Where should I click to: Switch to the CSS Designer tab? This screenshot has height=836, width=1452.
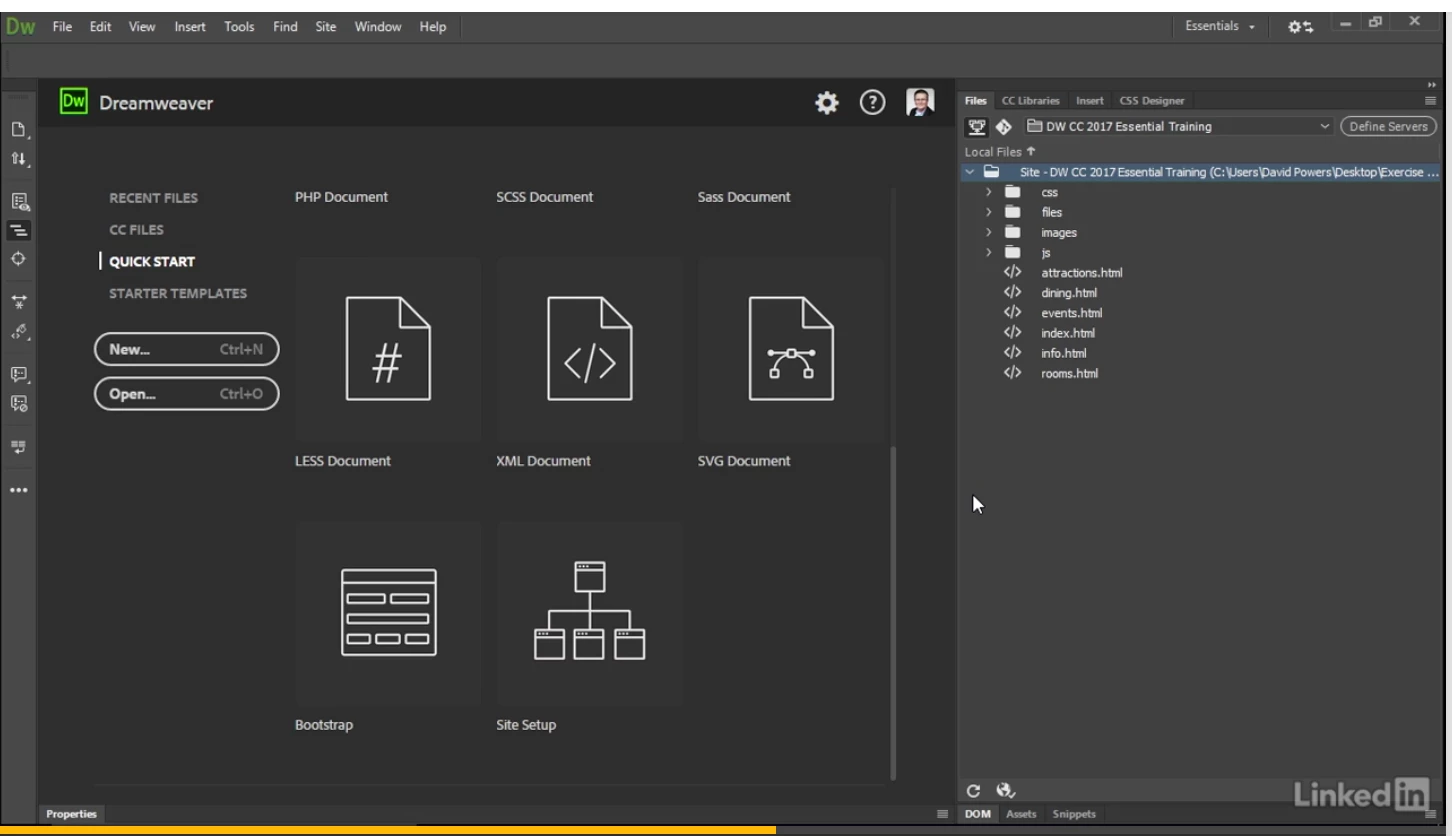click(x=1151, y=100)
